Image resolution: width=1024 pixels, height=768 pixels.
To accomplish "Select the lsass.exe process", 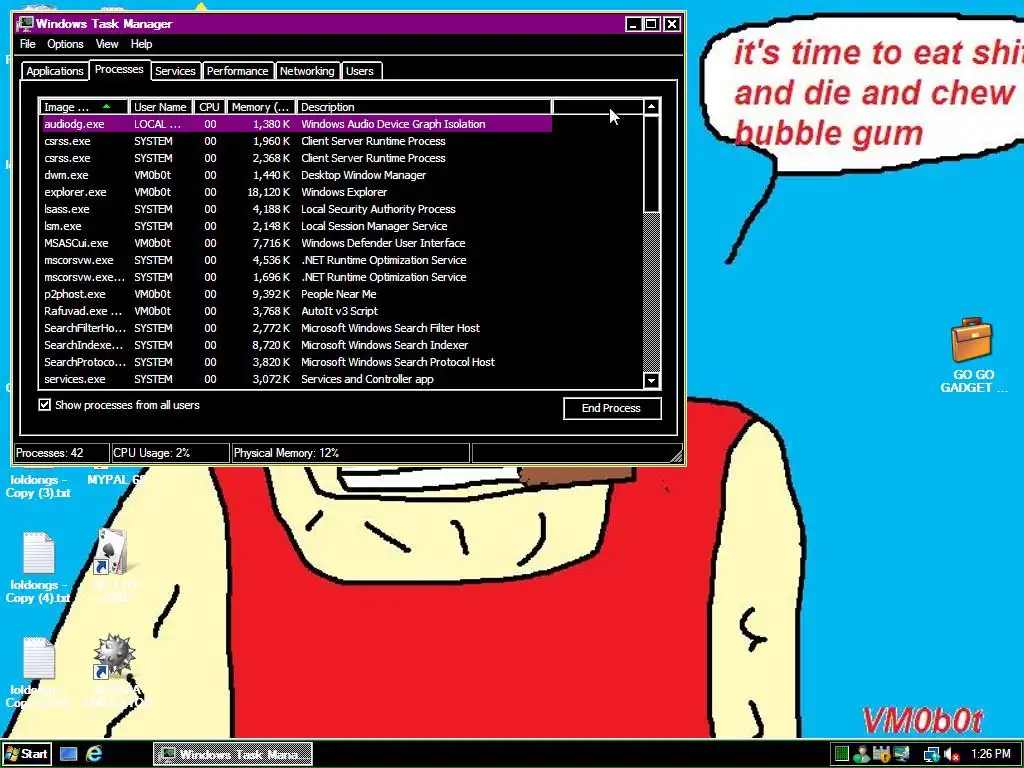I will point(296,209).
